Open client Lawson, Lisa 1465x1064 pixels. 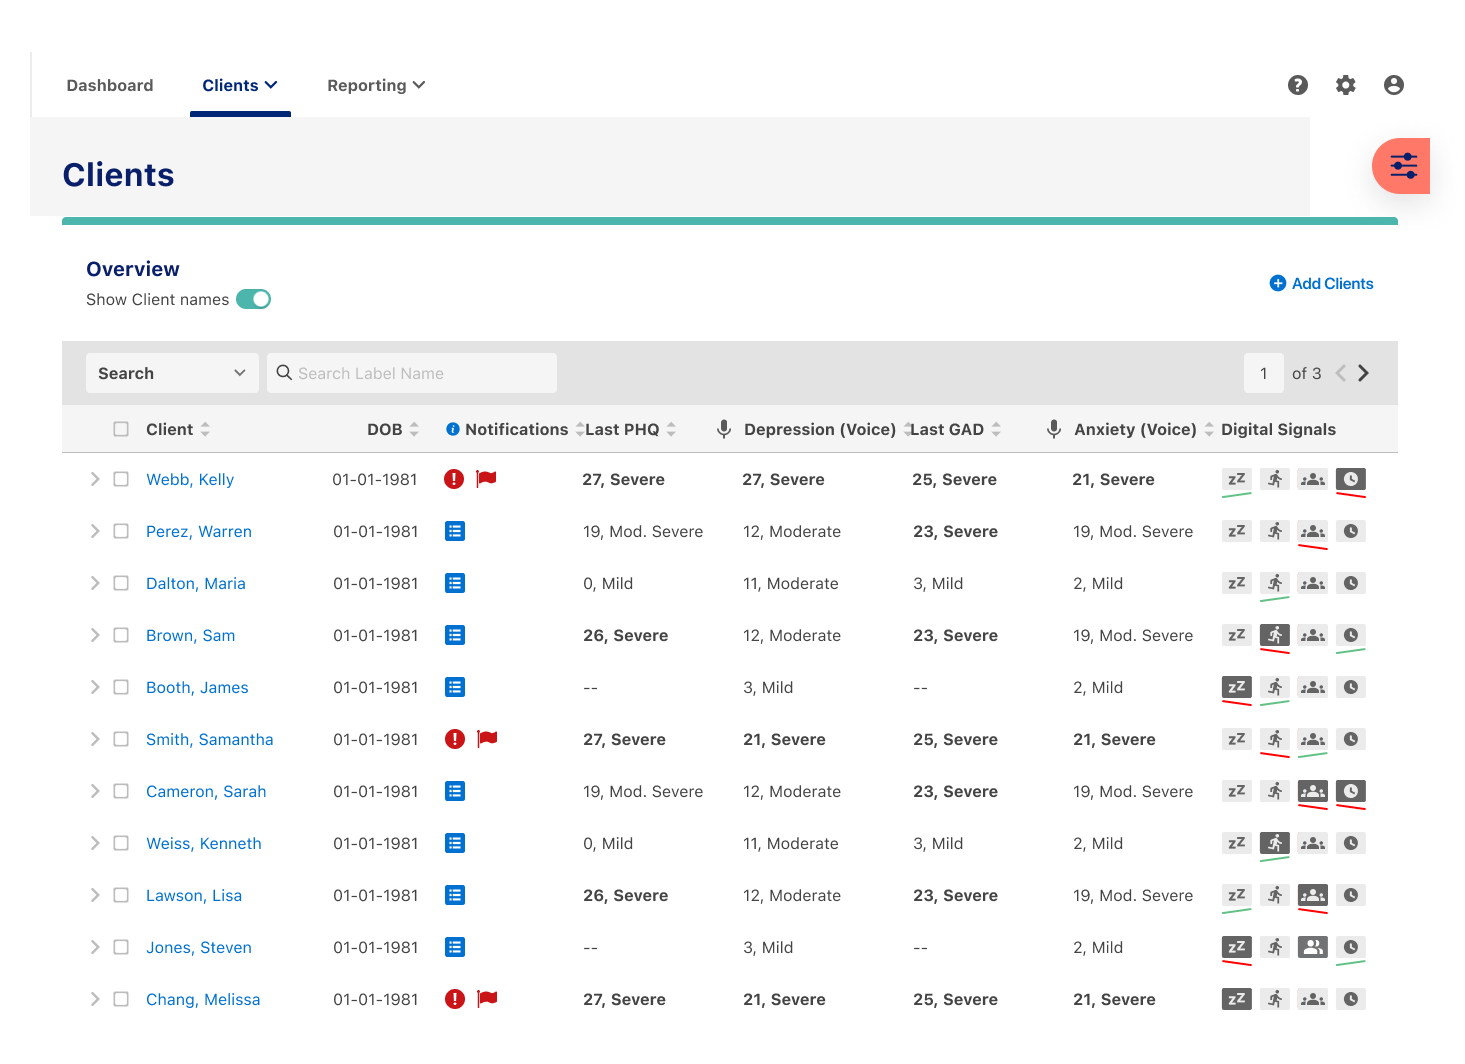pyautogui.click(x=194, y=895)
